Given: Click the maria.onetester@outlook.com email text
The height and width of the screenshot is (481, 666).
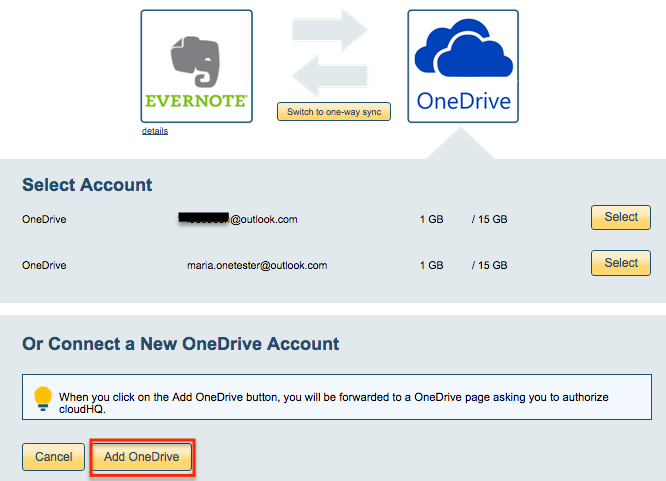Looking at the screenshot, I should 257,265.
